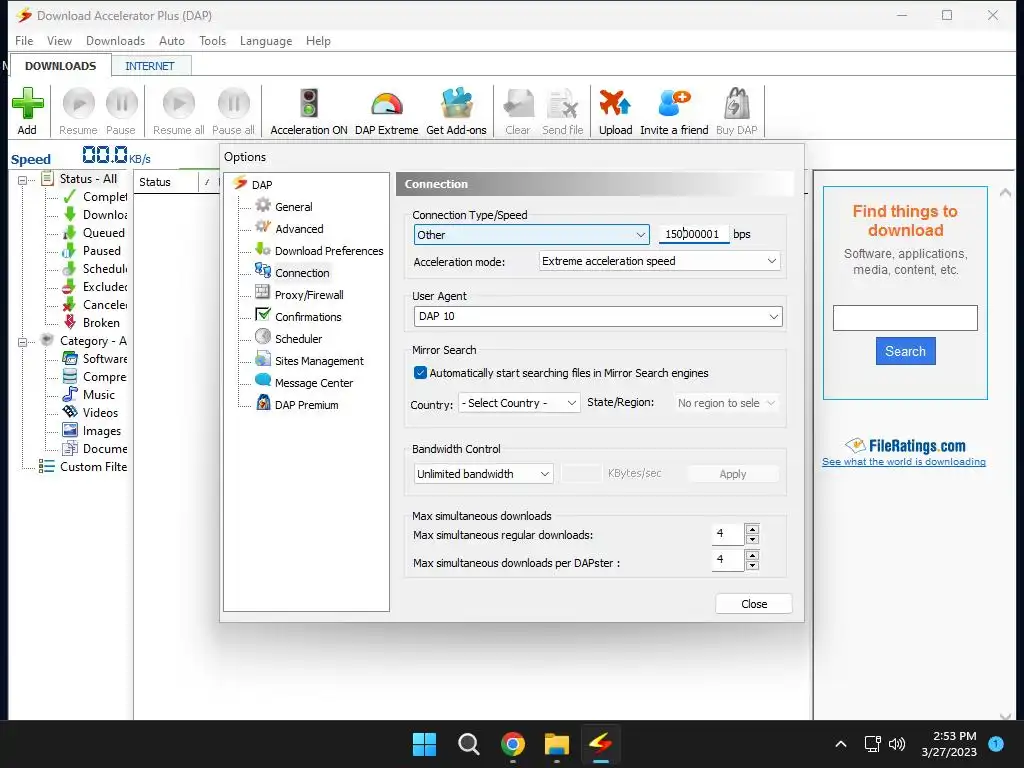
Task: Click the Upload toolbar icon
Action: coord(615,104)
